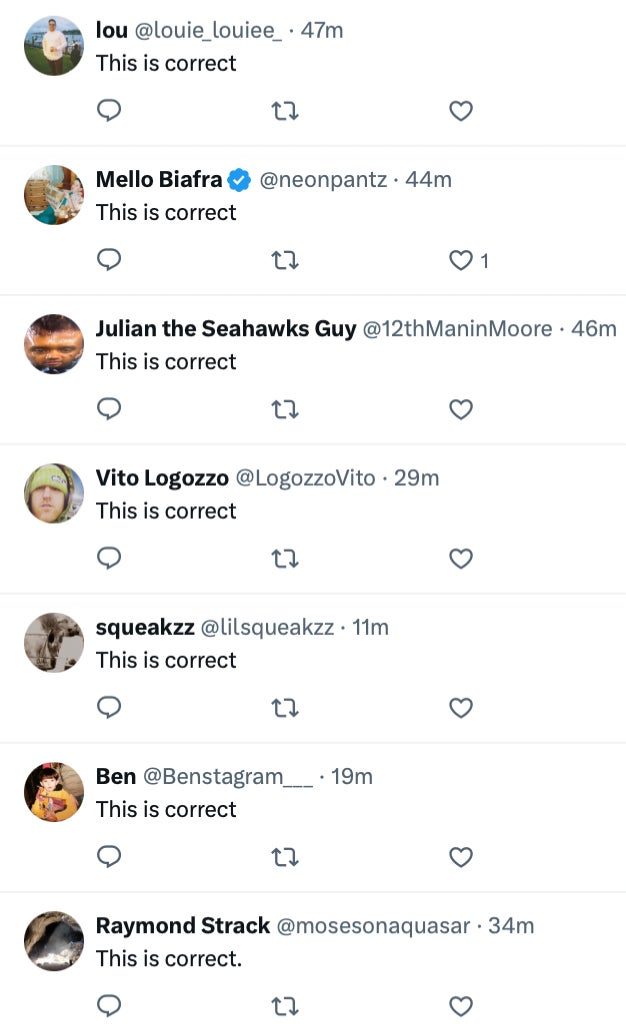Retweet Vito Logozzo's post

point(285,559)
